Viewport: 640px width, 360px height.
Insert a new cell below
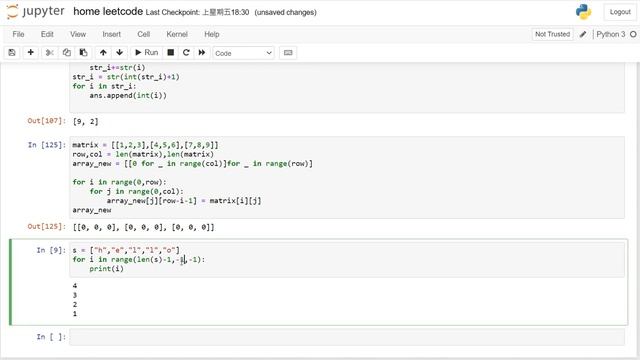[x=31, y=53]
